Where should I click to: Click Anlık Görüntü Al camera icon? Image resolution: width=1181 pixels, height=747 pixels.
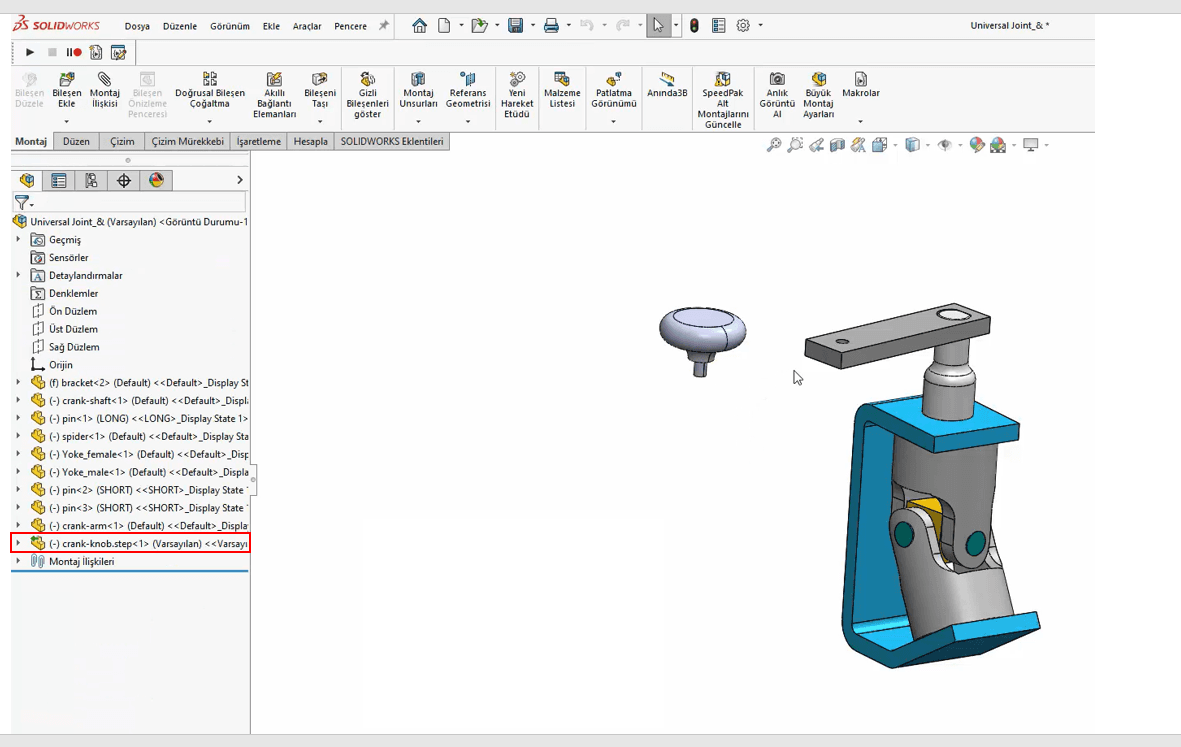click(777, 79)
